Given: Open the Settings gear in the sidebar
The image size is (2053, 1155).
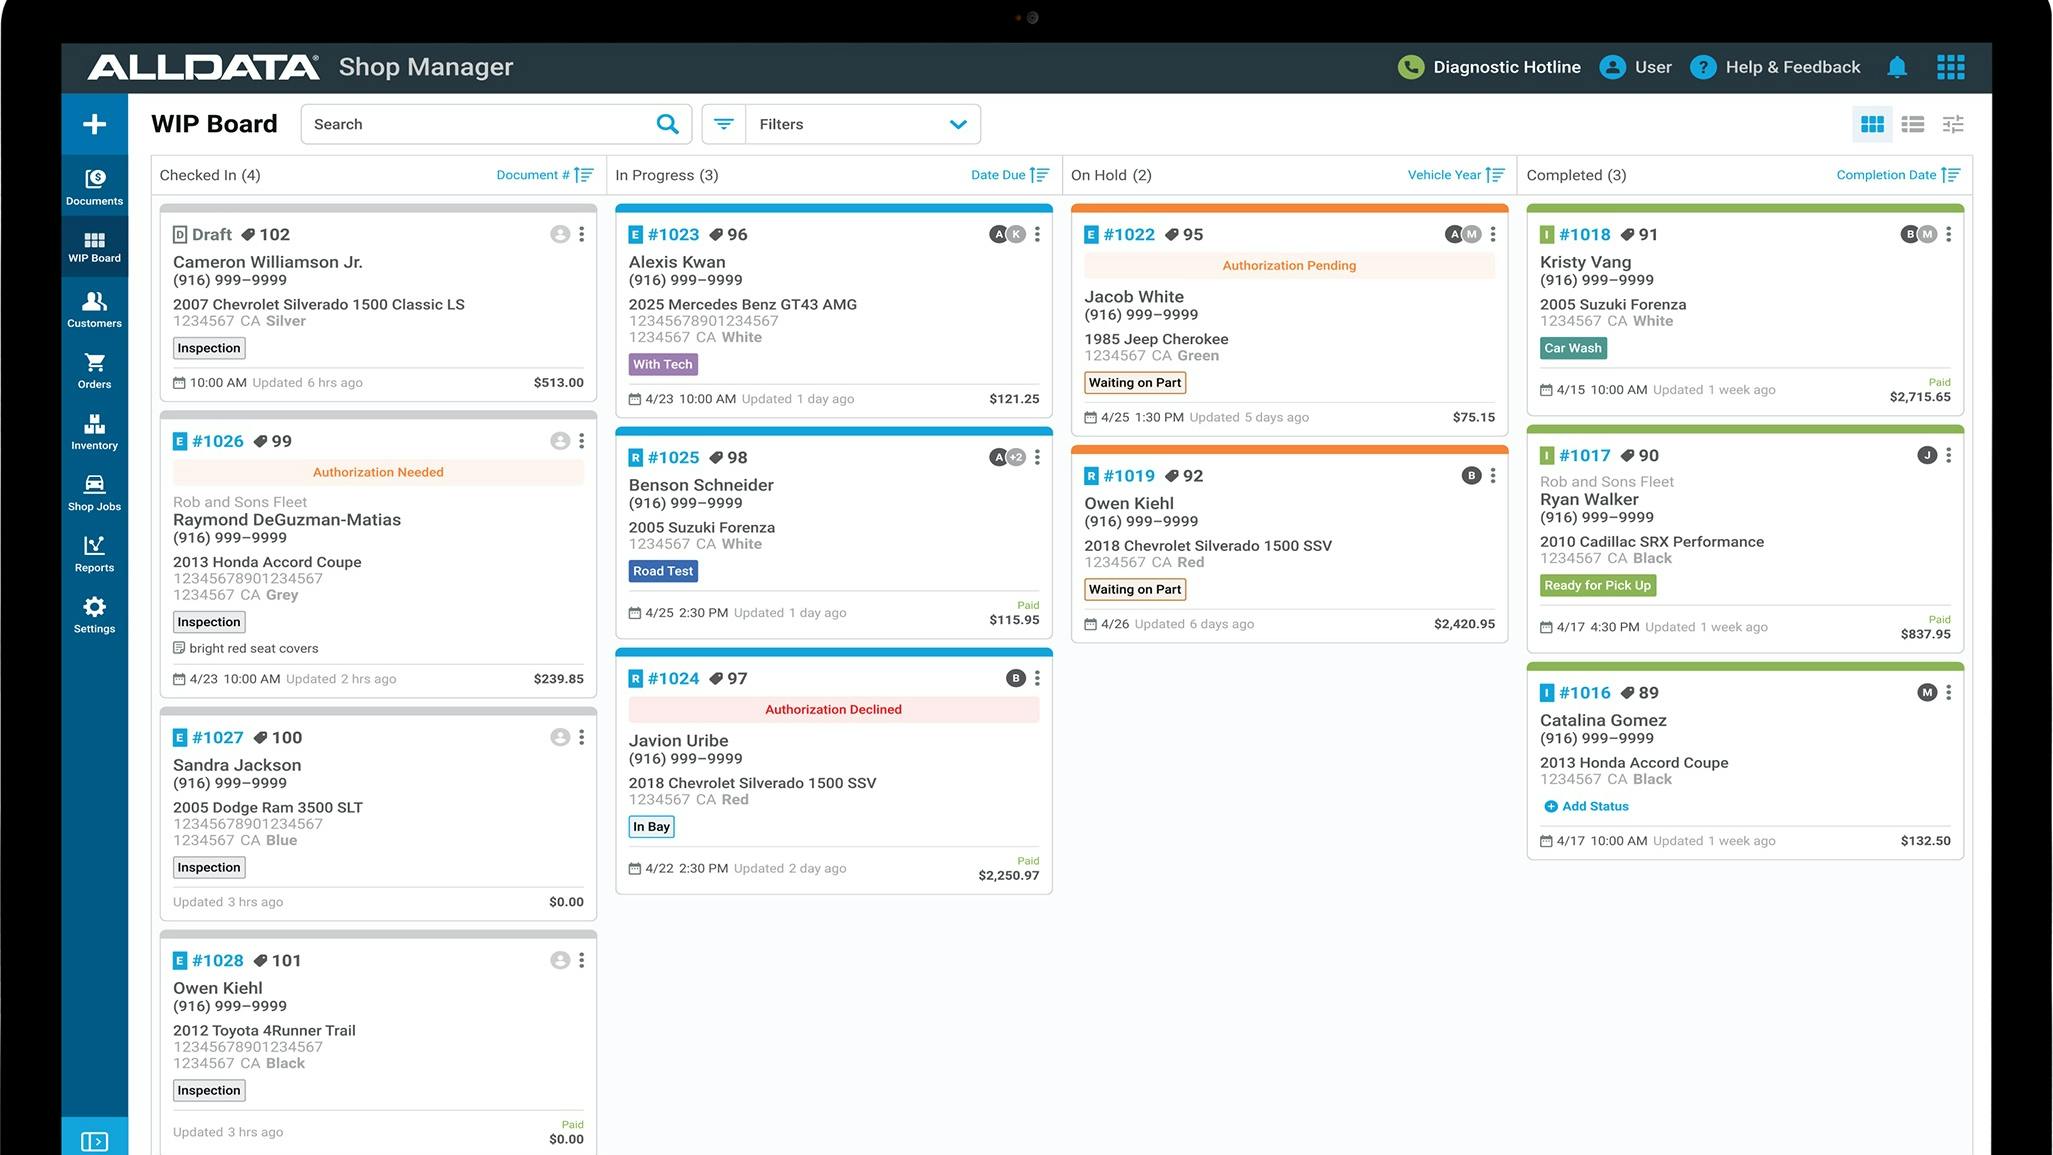Looking at the screenshot, I should pyautogui.click(x=94, y=614).
